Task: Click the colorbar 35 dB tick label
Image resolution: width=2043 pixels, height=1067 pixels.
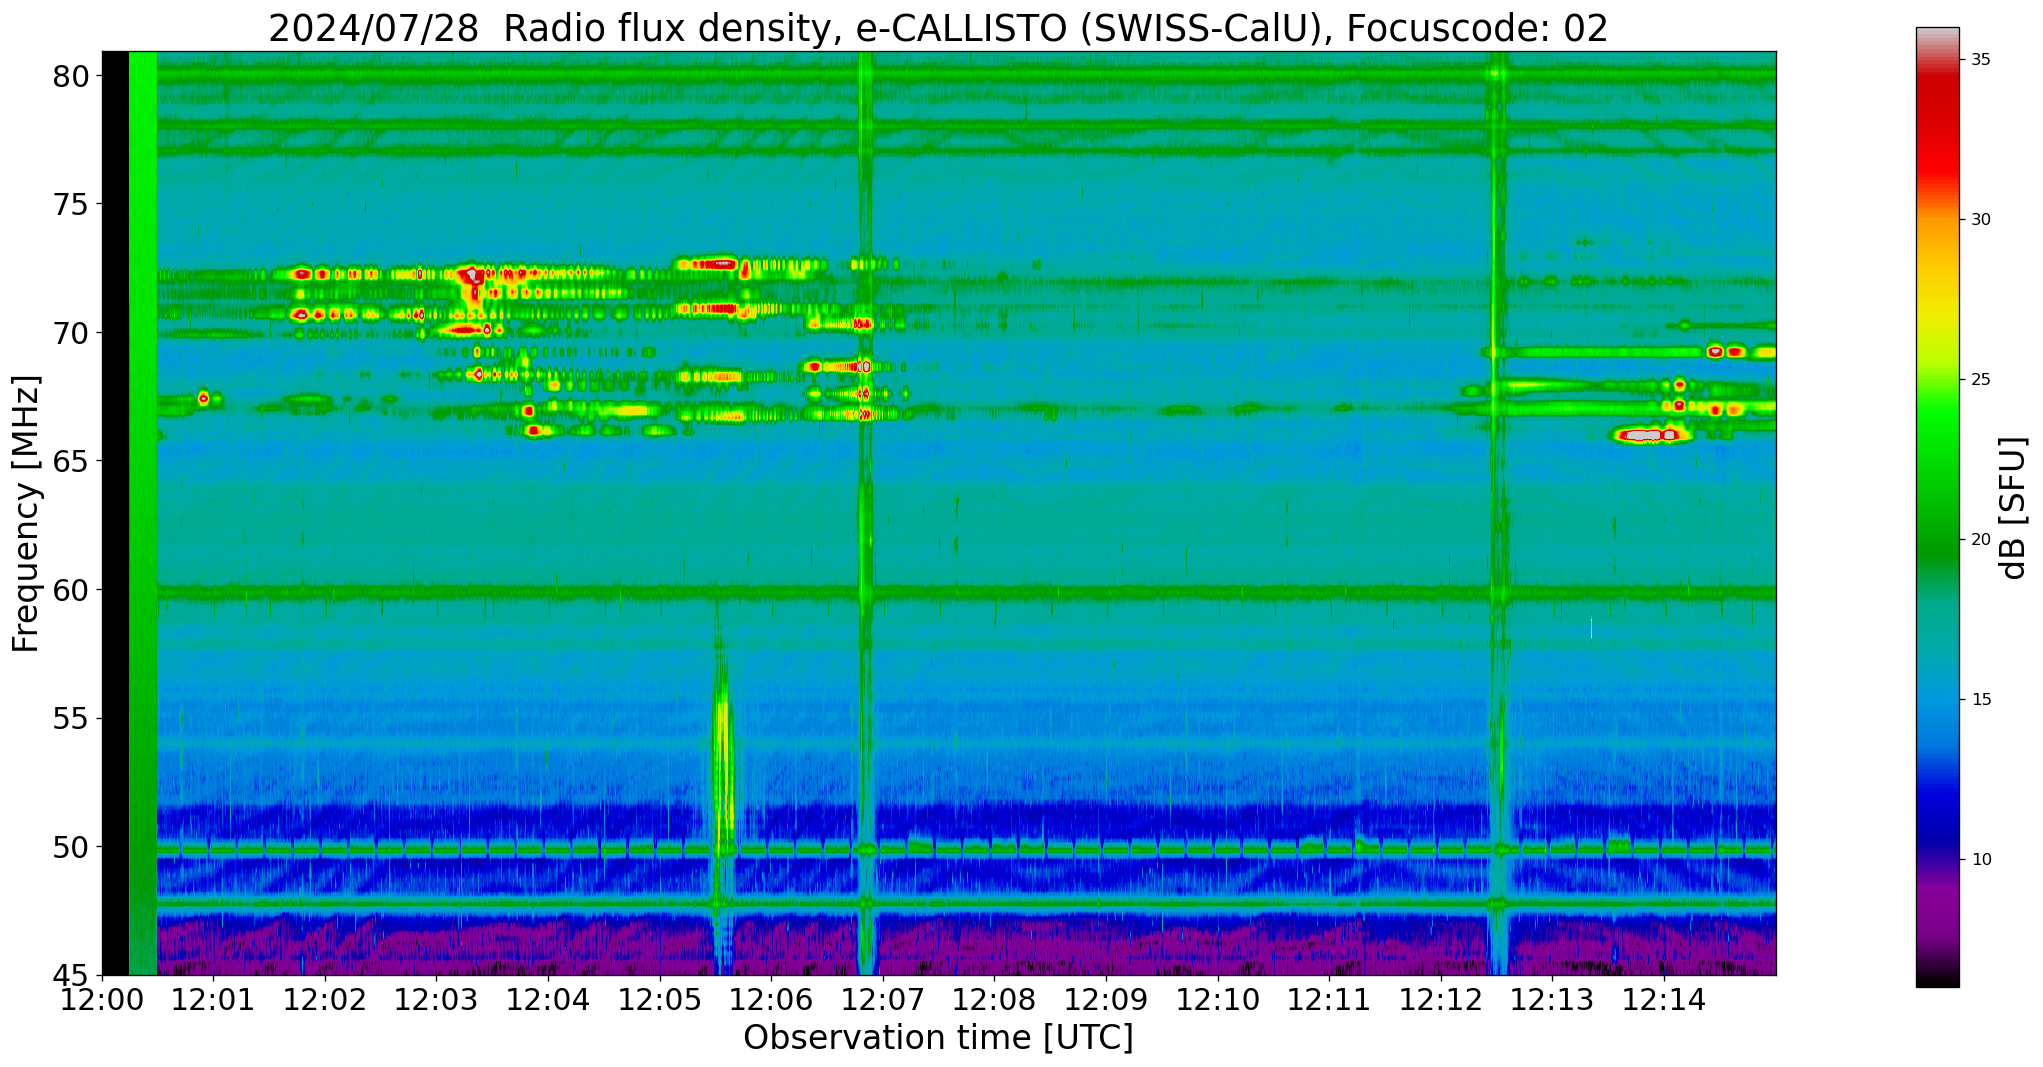Action: [x=1980, y=60]
